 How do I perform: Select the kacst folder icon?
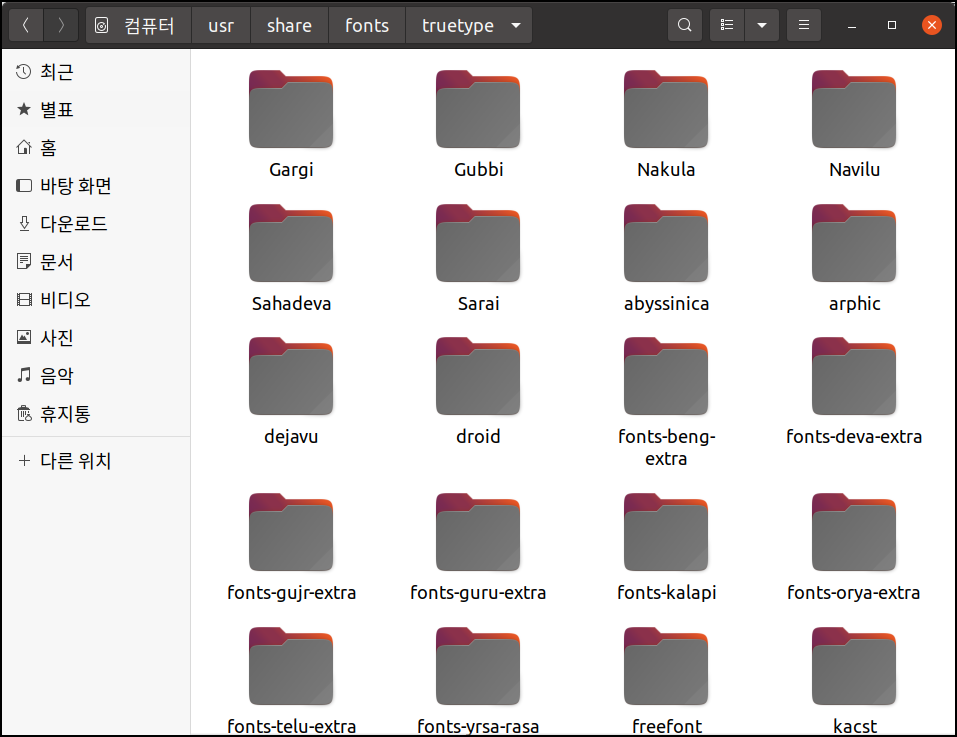point(854,666)
